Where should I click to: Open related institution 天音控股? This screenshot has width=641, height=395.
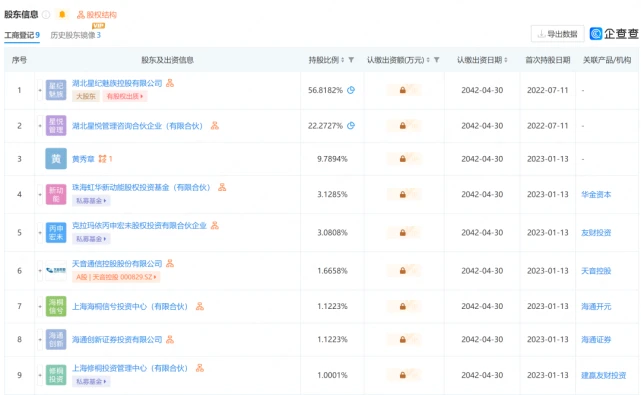(596, 271)
